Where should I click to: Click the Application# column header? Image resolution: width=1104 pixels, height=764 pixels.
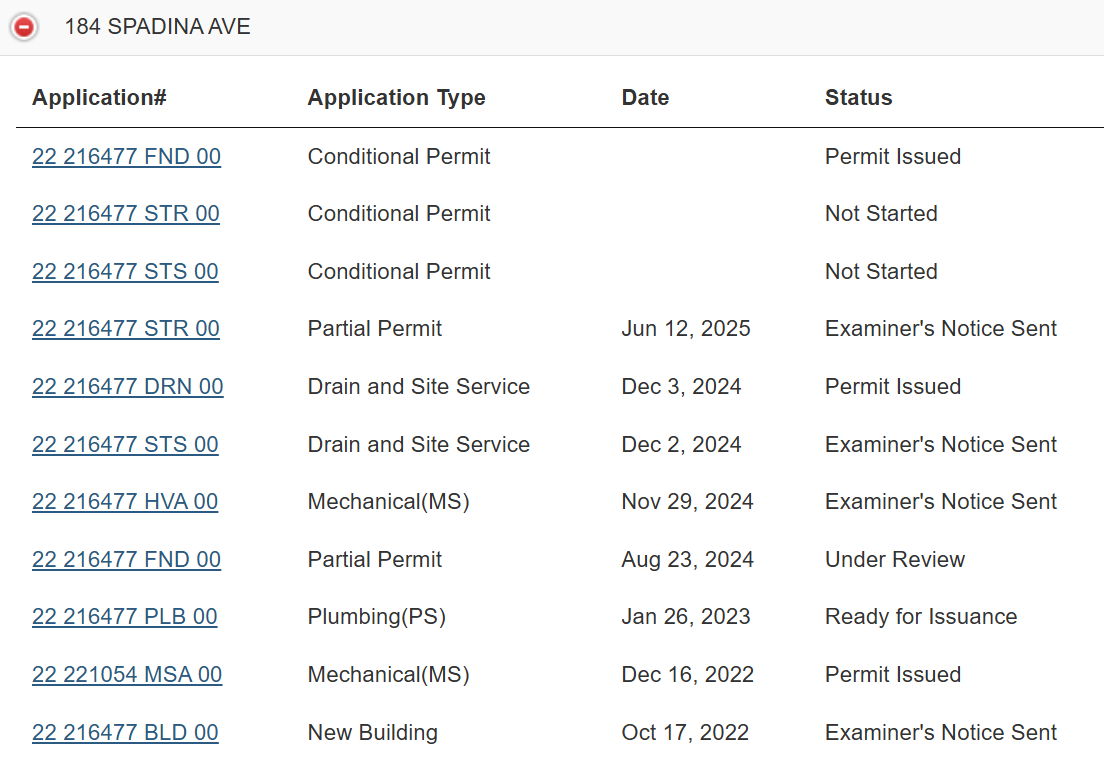tap(99, 98)
